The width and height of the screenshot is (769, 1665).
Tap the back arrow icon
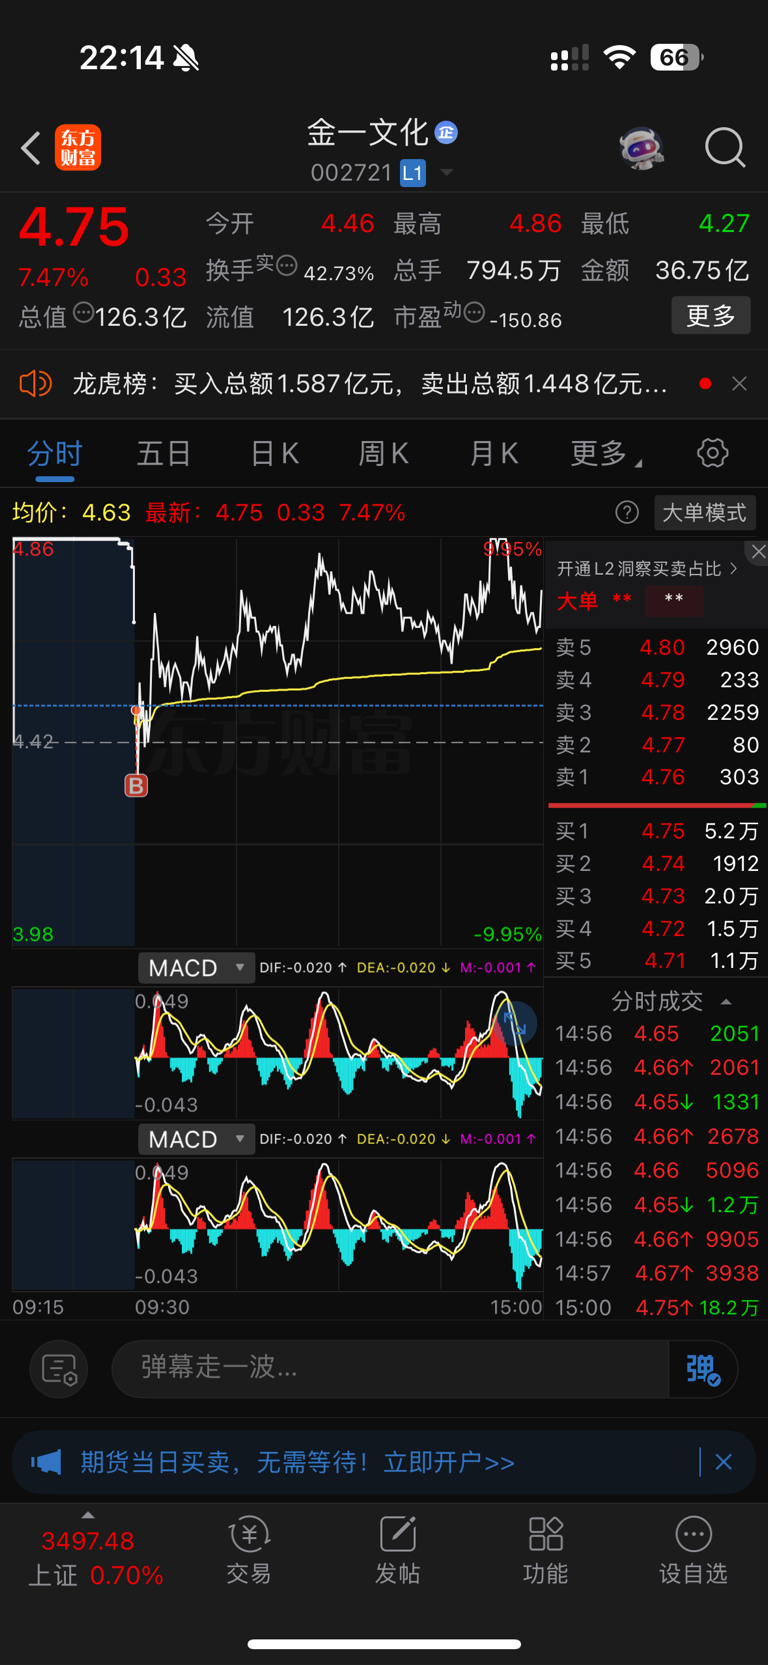coord(31,148)
